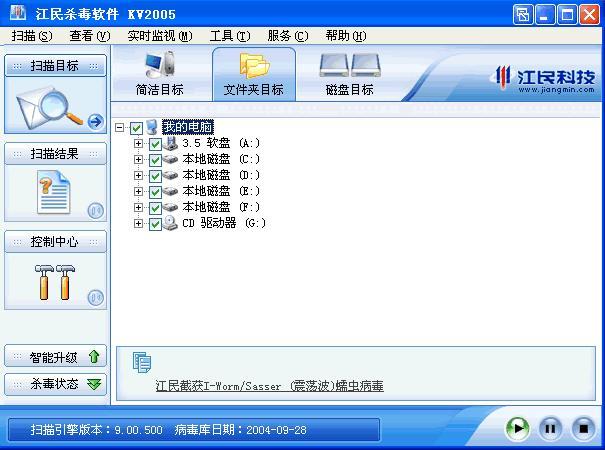Open the 扫描(S) menu
This screenshot has height=450, width=605.
tap(32, 36)
